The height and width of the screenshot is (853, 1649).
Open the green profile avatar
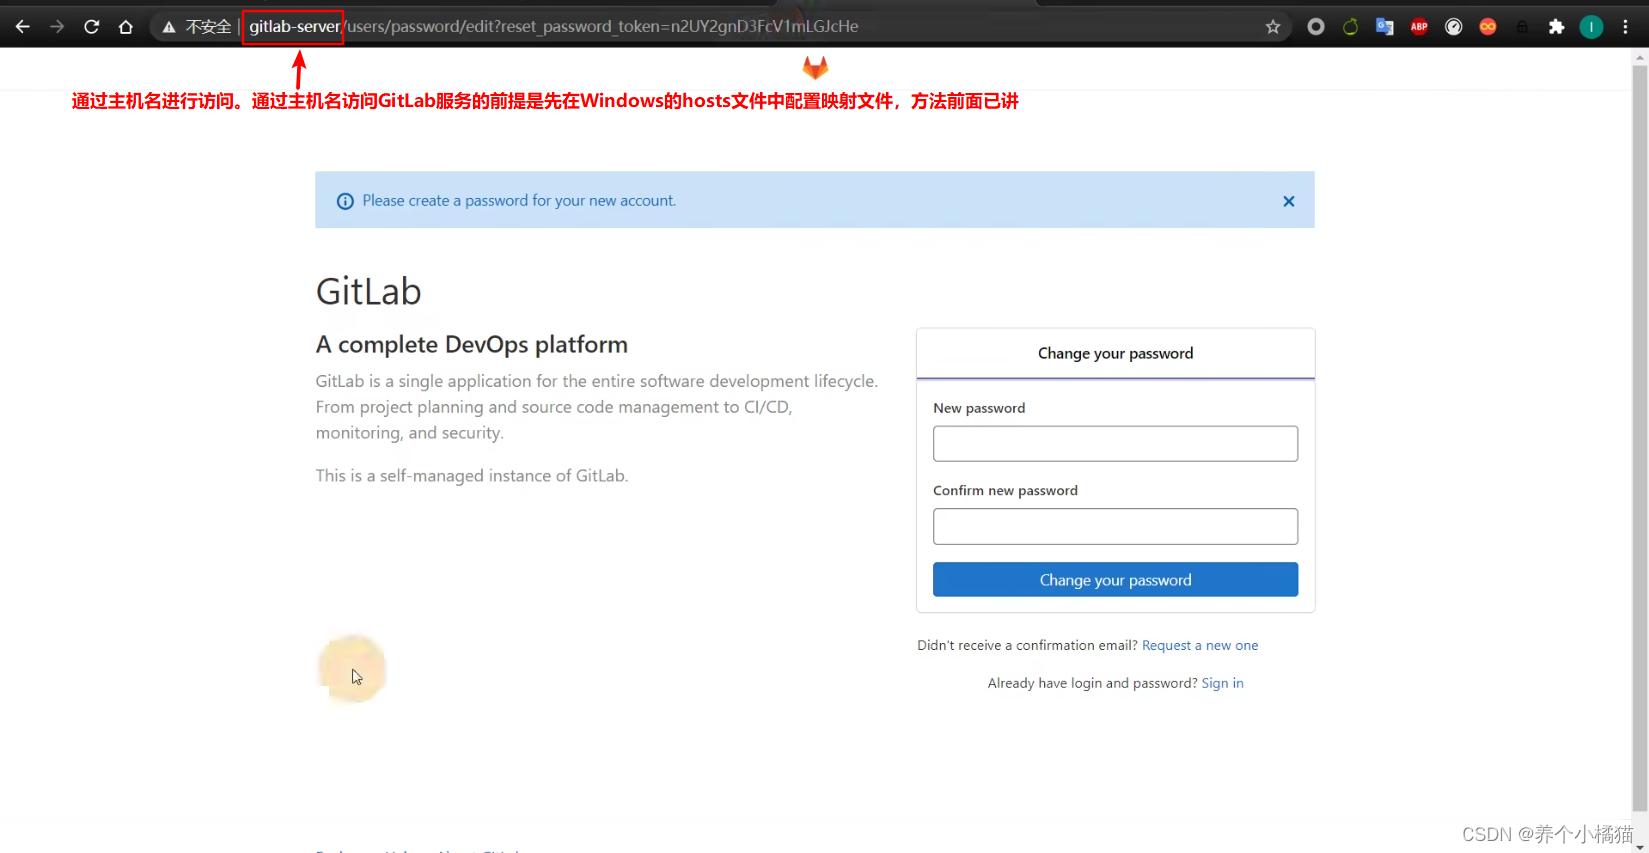[x=1591, y=27]
